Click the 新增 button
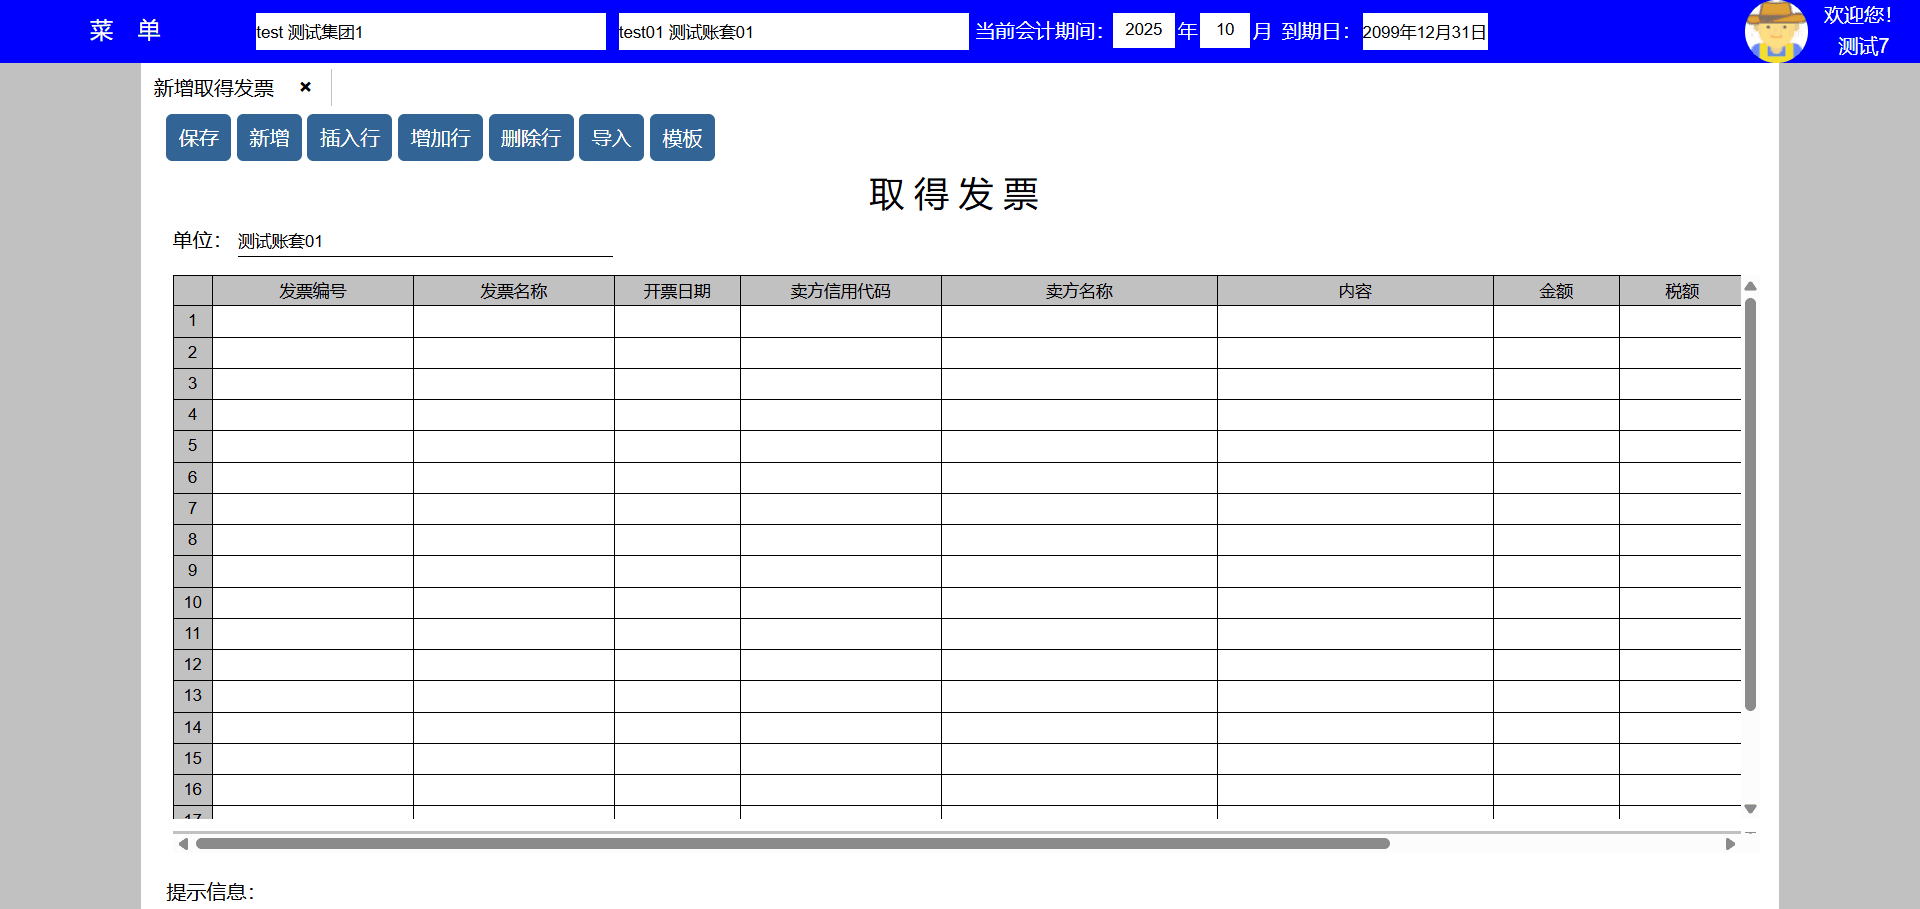This screenshot has width=1920, height=909. click(x=269, y=138)
